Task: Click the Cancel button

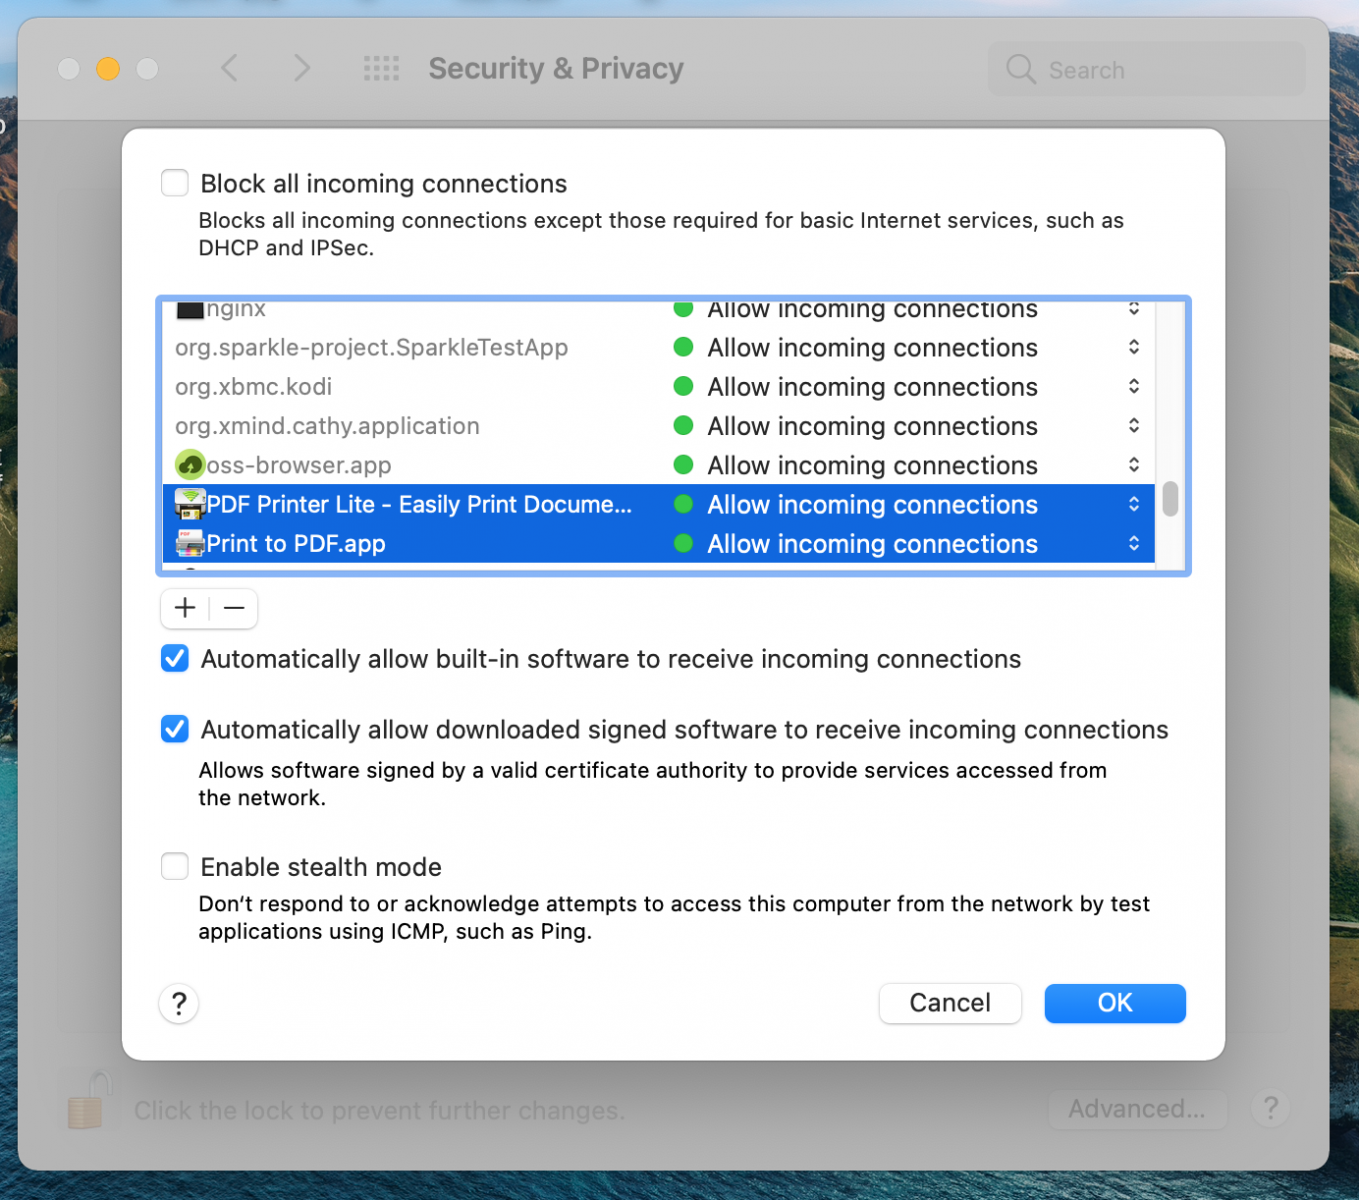Action: [950, 1003]
